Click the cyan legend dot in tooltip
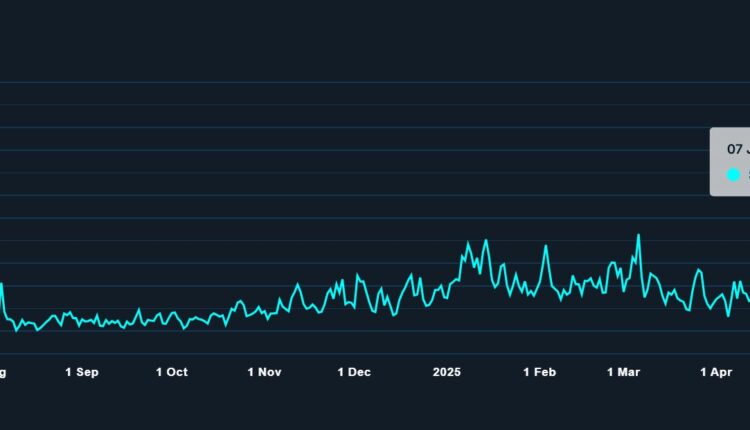 pos(733,175)
